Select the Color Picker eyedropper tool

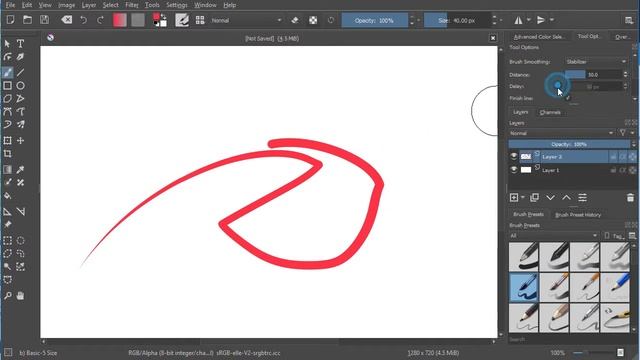pos(20,169)
